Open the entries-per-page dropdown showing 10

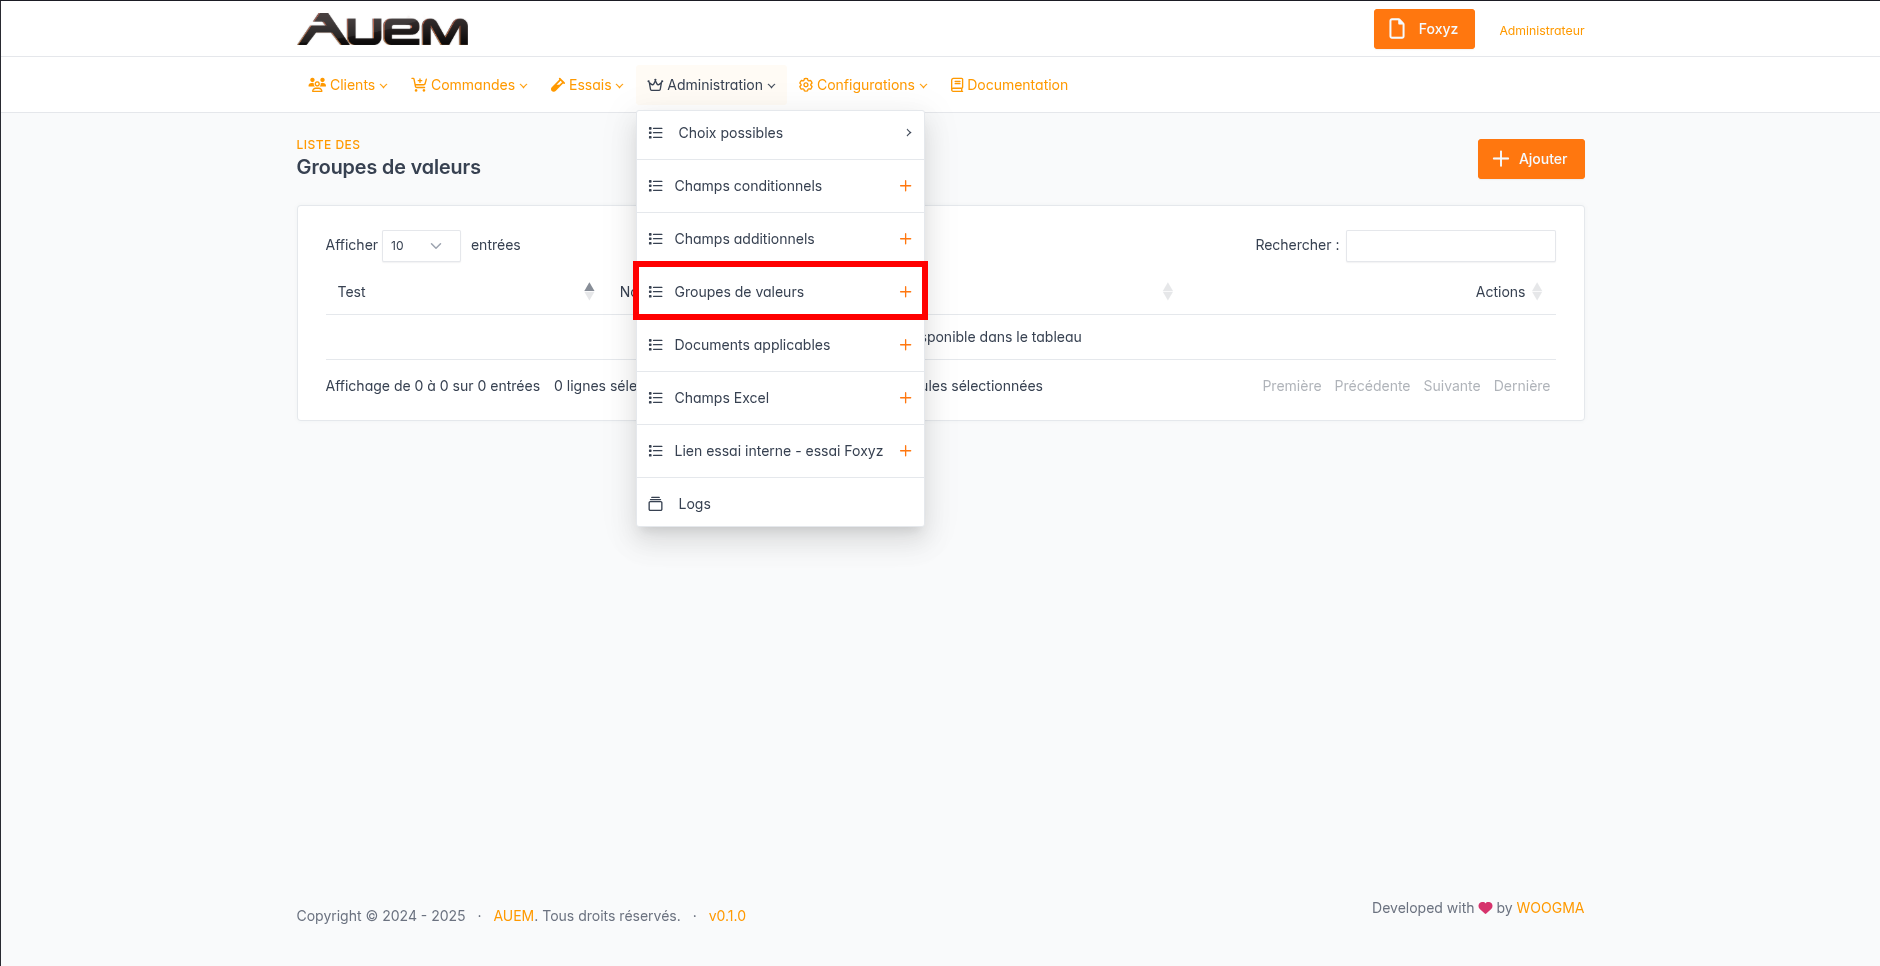point(420,246)
